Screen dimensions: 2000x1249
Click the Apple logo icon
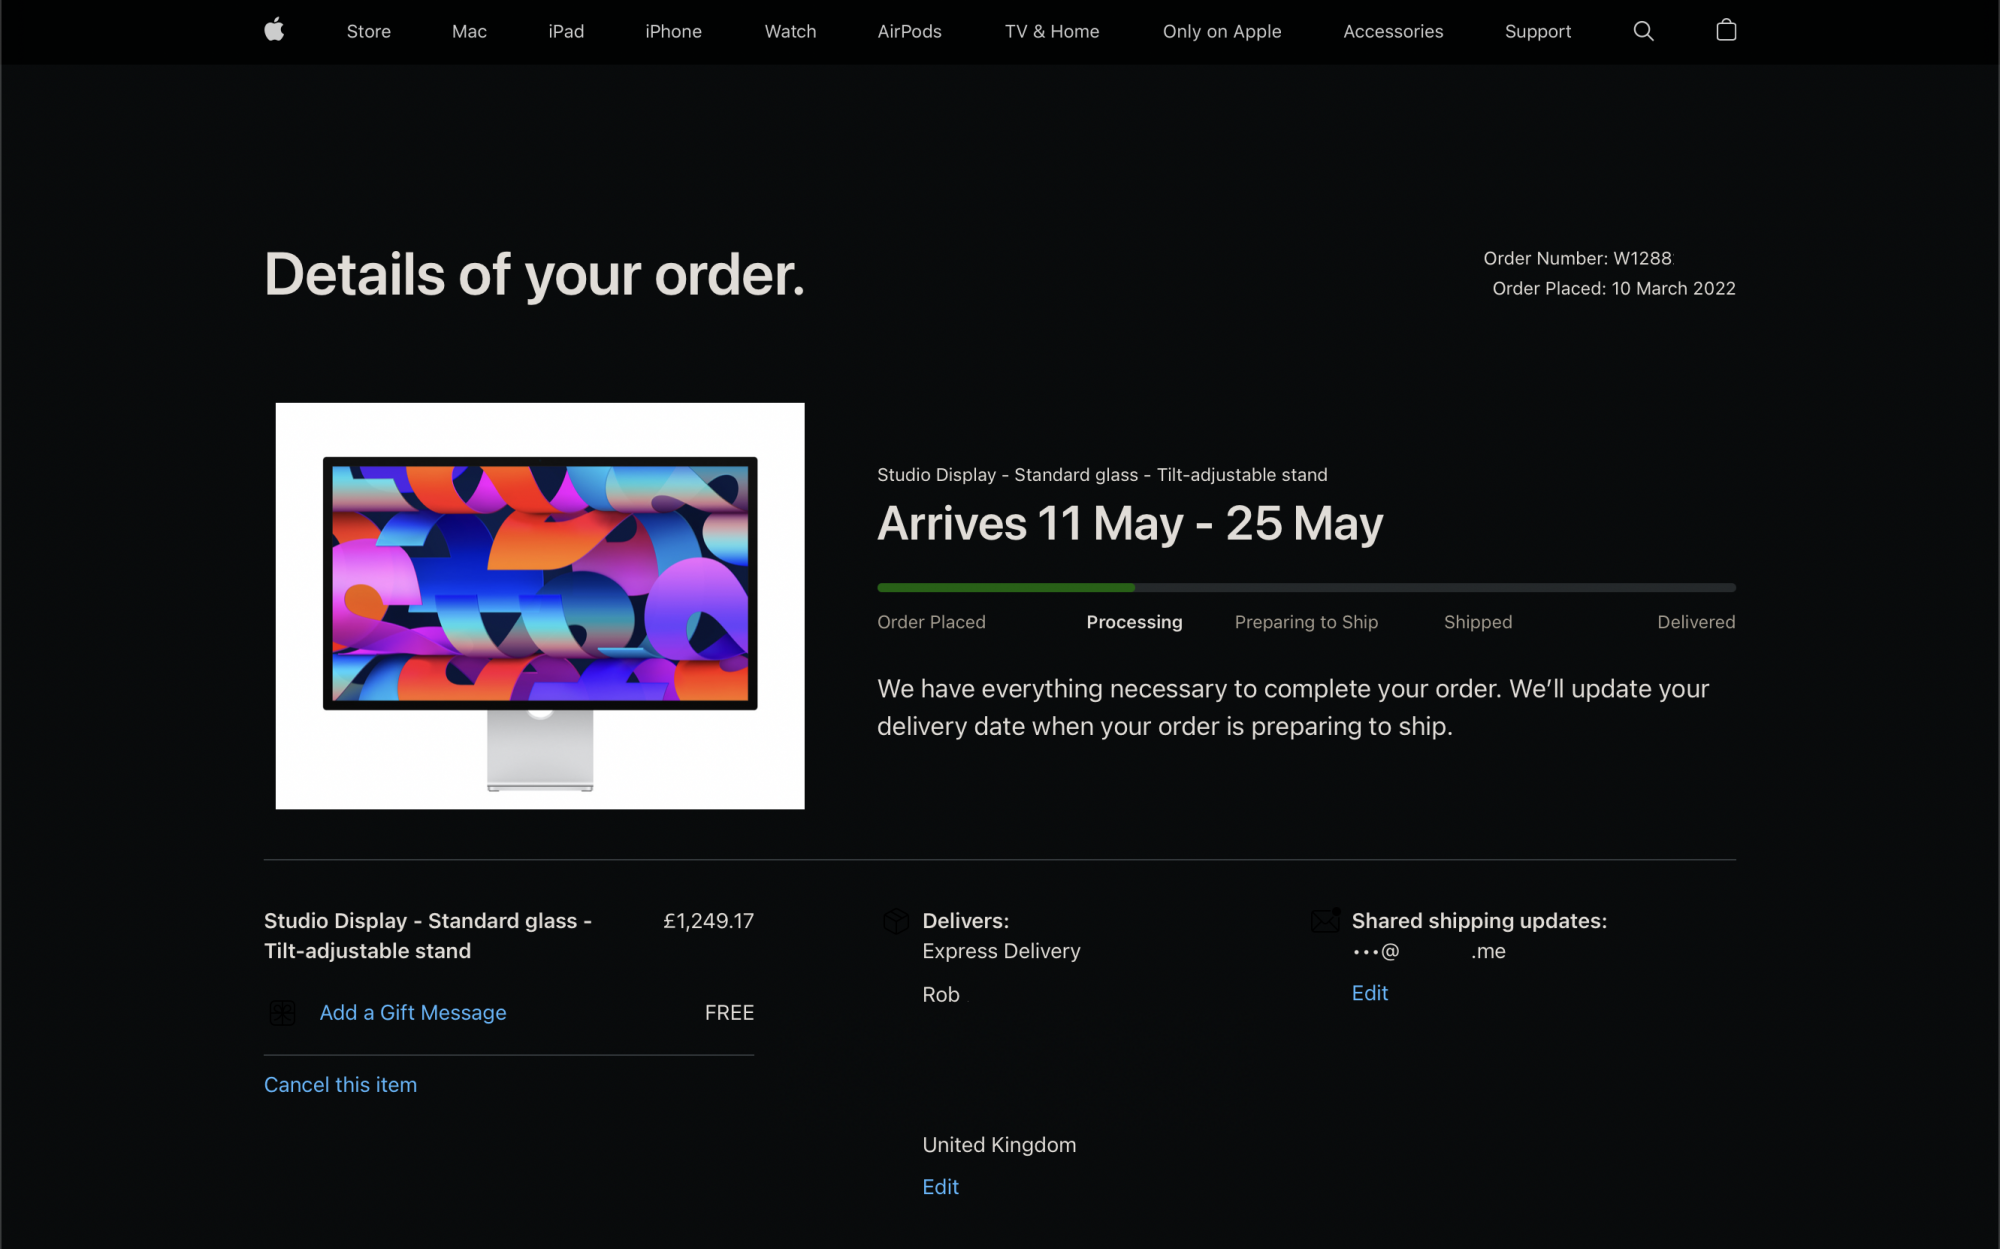click(274, 31)
